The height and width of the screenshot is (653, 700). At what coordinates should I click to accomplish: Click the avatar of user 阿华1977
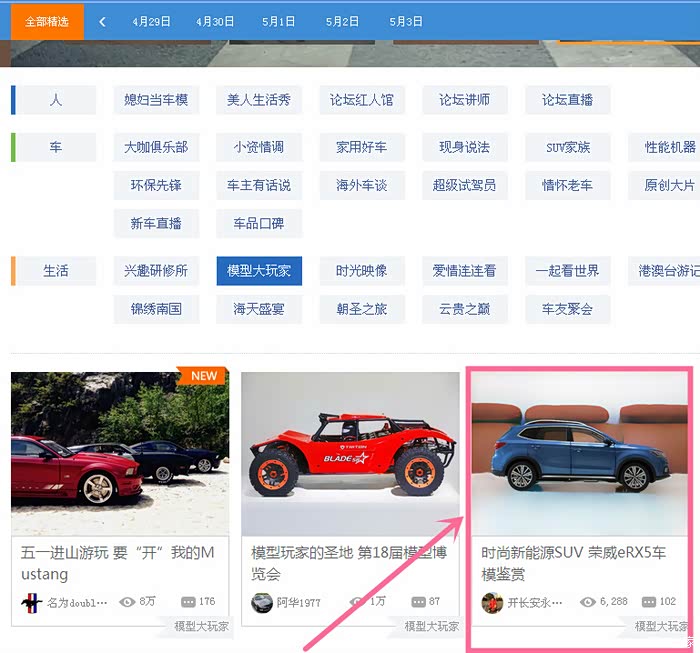click(x=262, y=602)
